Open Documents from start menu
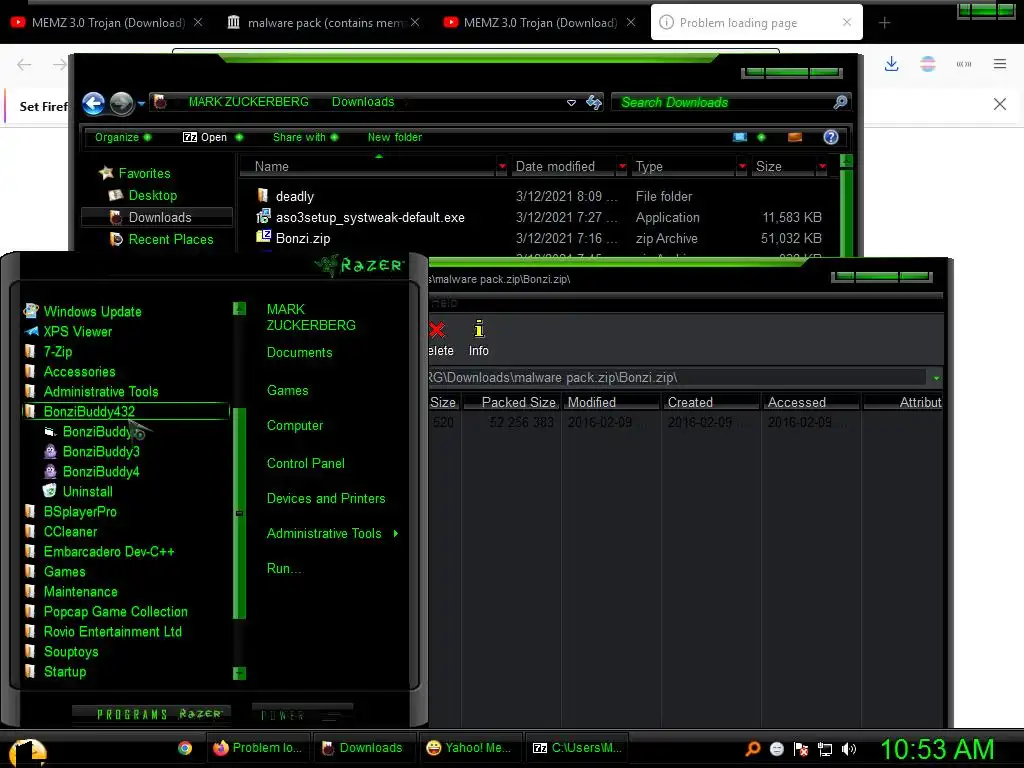This screenshot has height=768, width=1024. tap(299, 353)
